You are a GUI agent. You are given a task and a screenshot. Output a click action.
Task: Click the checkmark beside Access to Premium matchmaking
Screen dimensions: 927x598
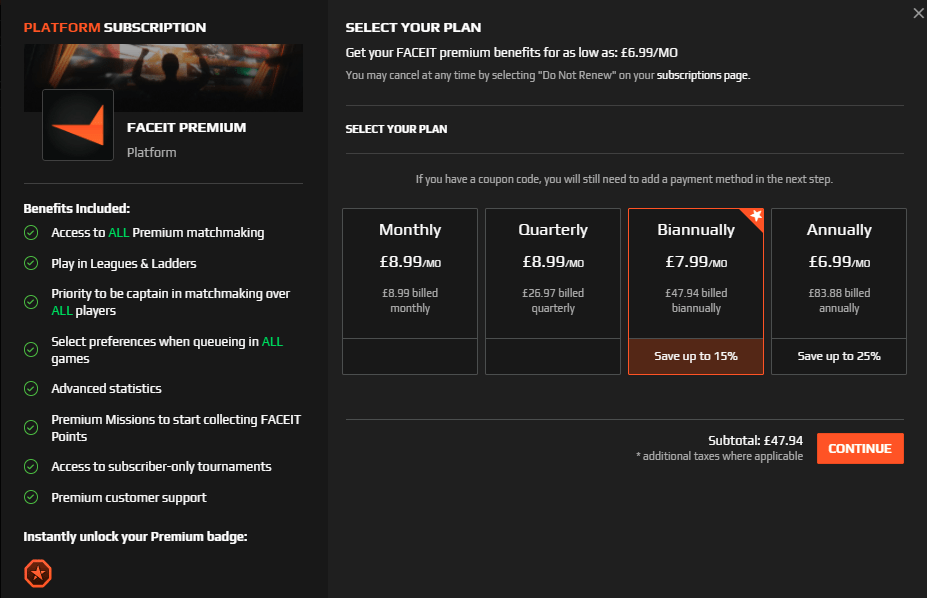[31, 232]
